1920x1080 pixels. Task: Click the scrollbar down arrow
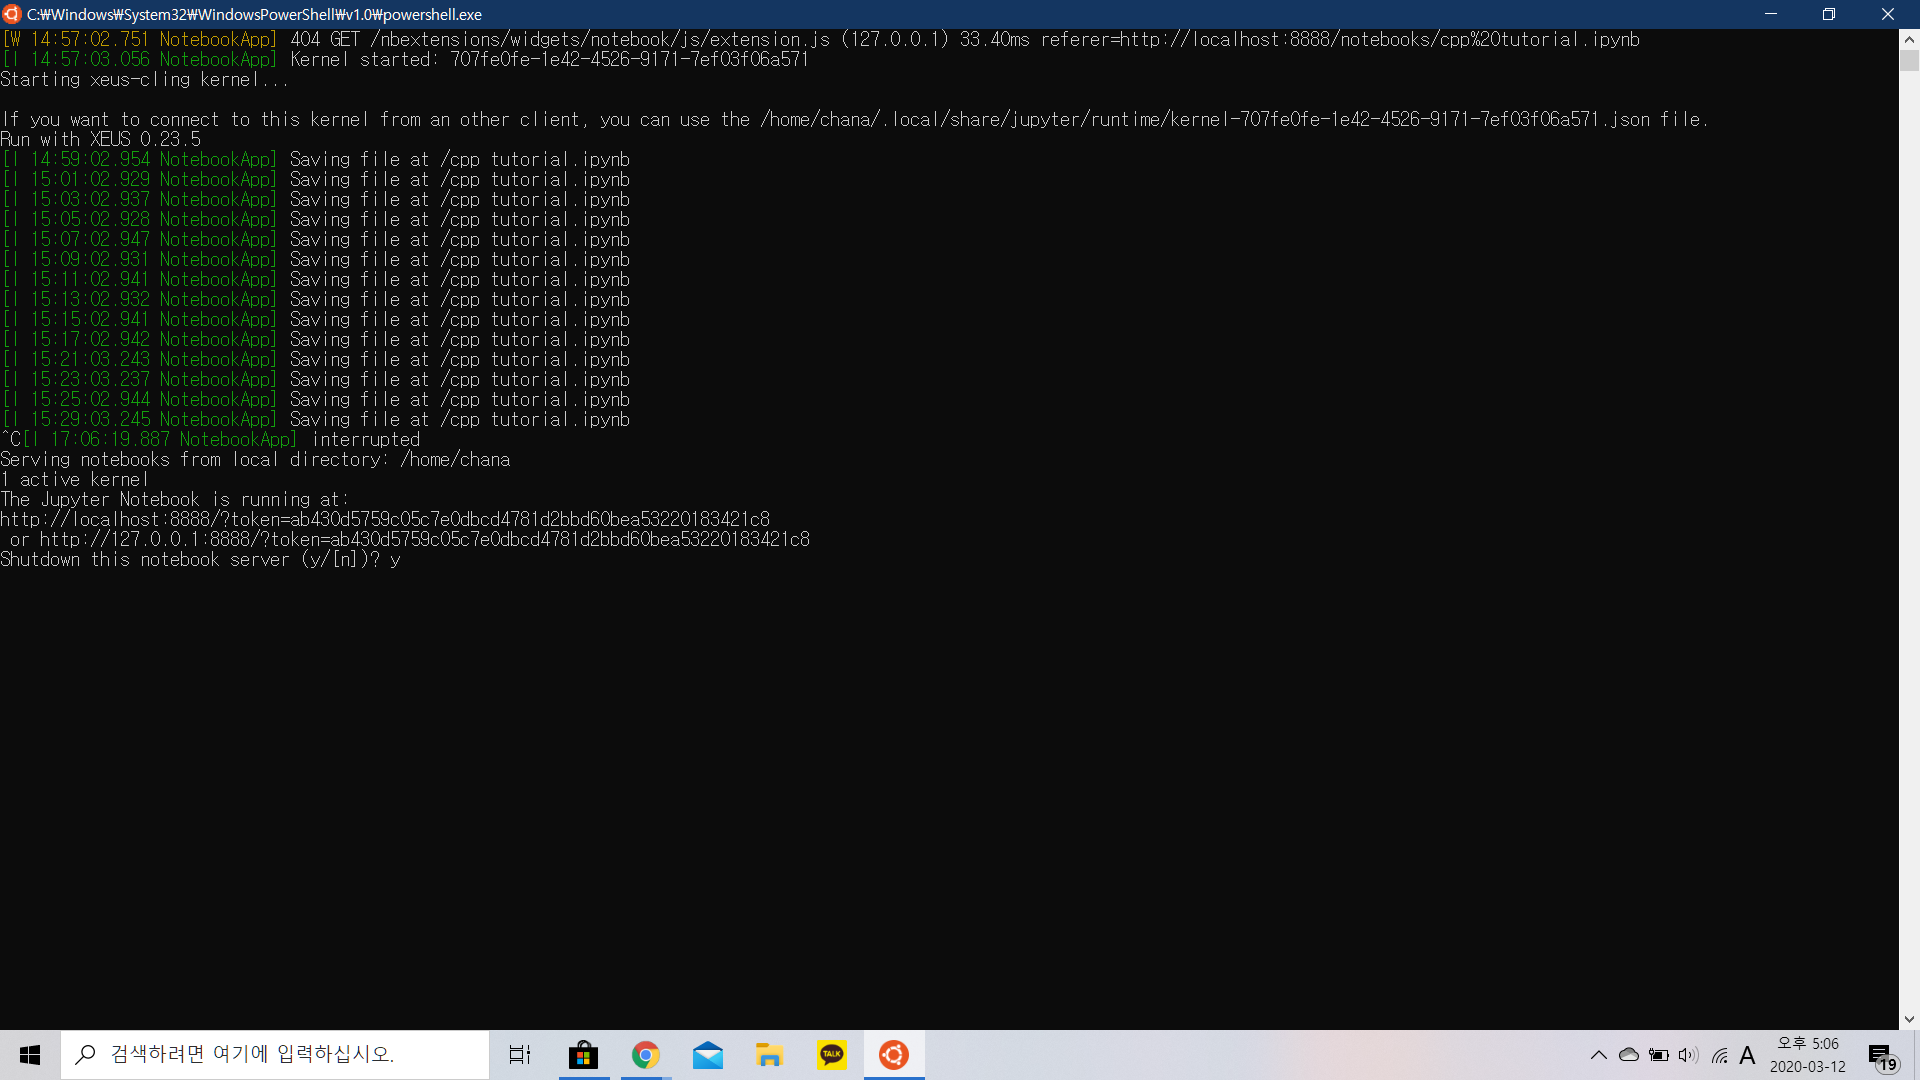click(x=1909, y=1019)
